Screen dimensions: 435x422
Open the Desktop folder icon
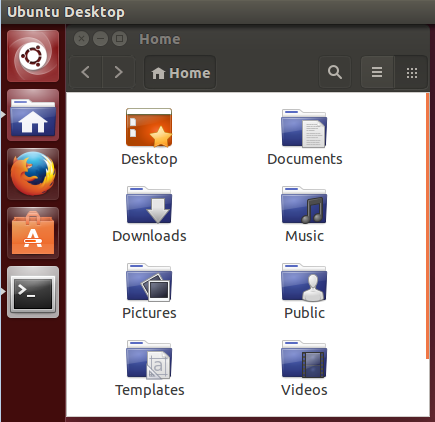pos(149,127)
